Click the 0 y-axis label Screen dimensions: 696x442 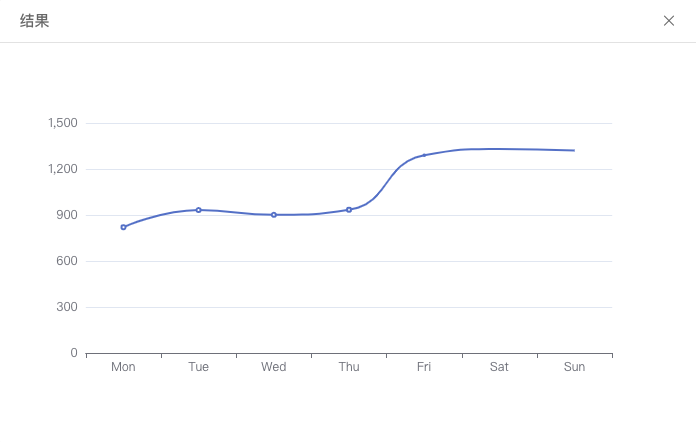pyautogui.click(x=74, y=353)
